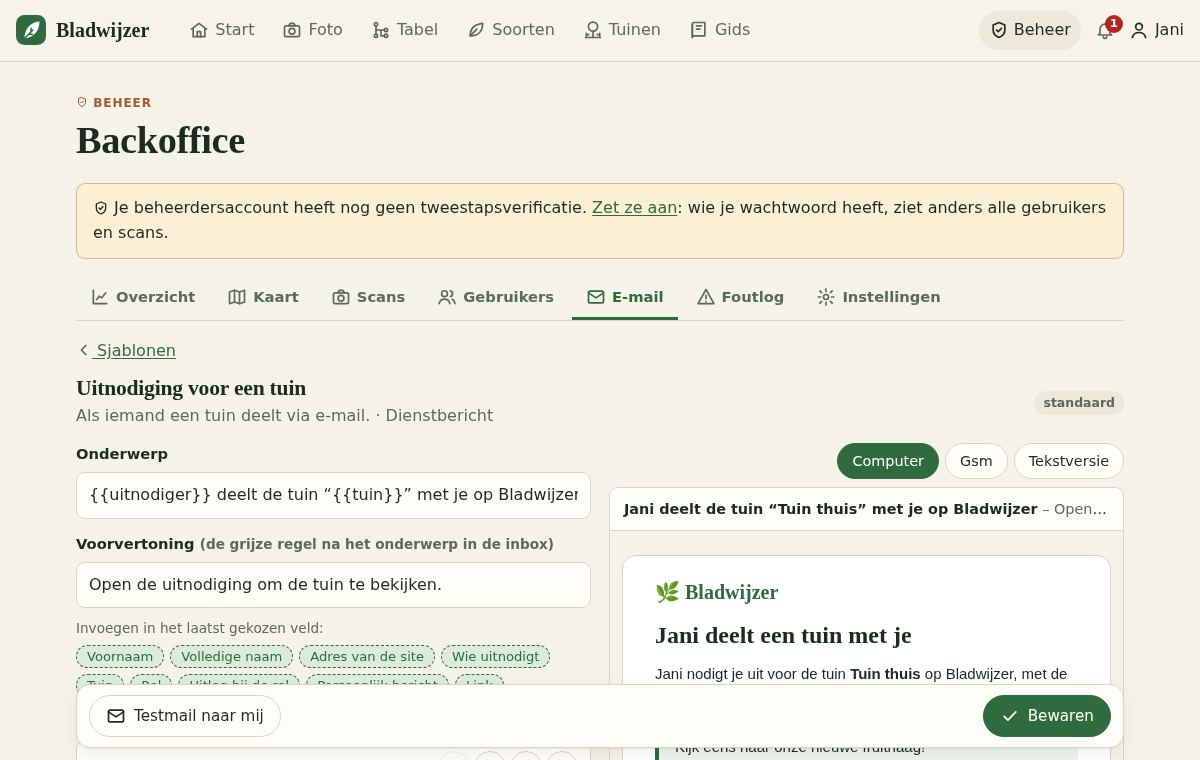Open the Jani user account menu

pyautogui.click(x=1157, y=30)
